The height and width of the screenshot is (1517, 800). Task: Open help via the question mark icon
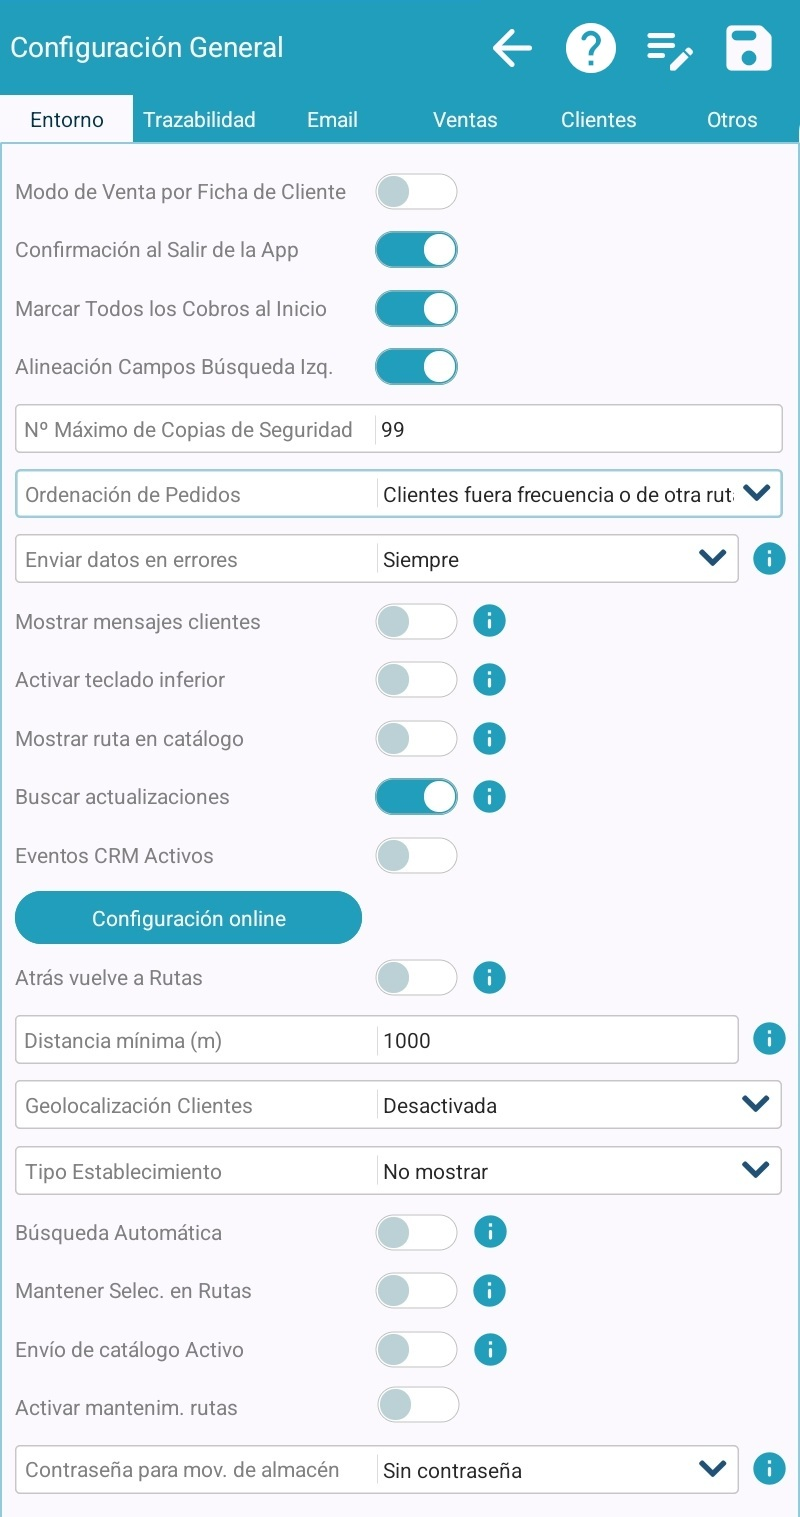click(x=590, y=48)
